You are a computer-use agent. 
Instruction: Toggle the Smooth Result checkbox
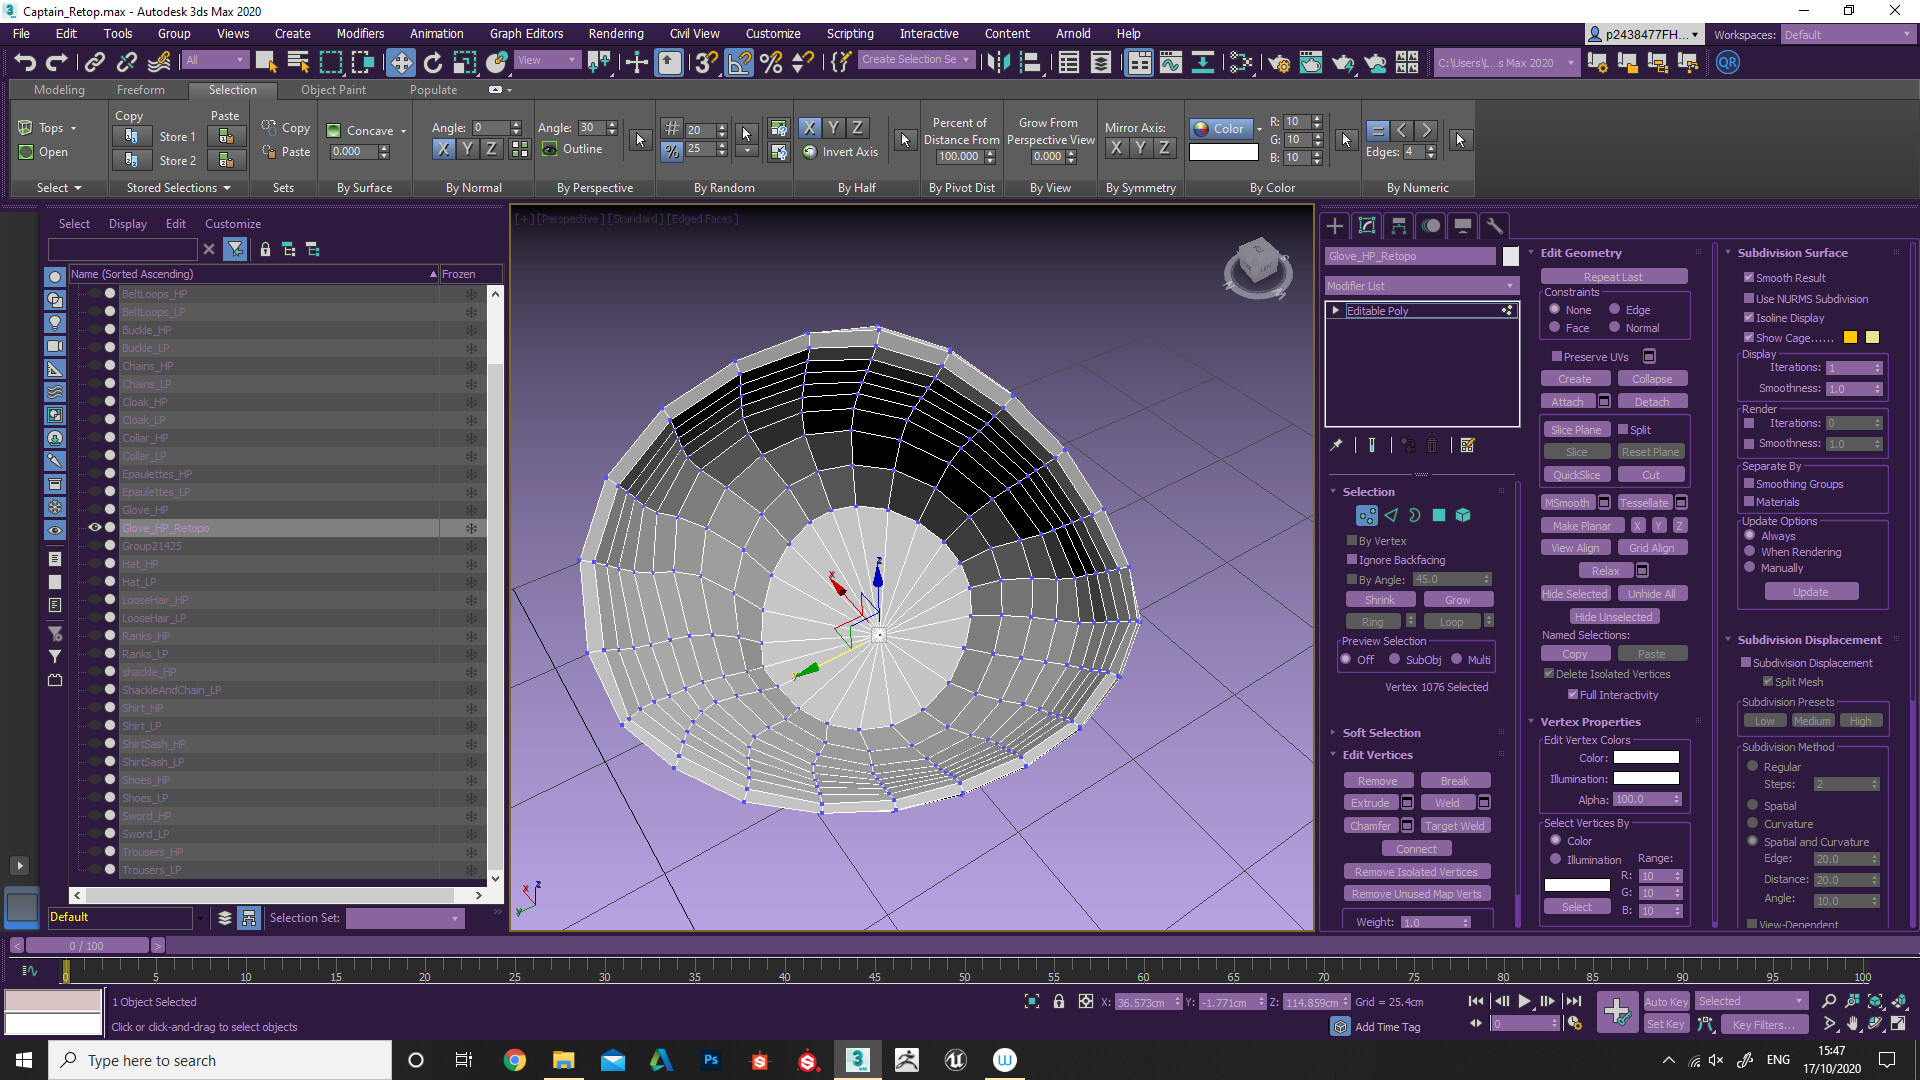click(1749, 278)
